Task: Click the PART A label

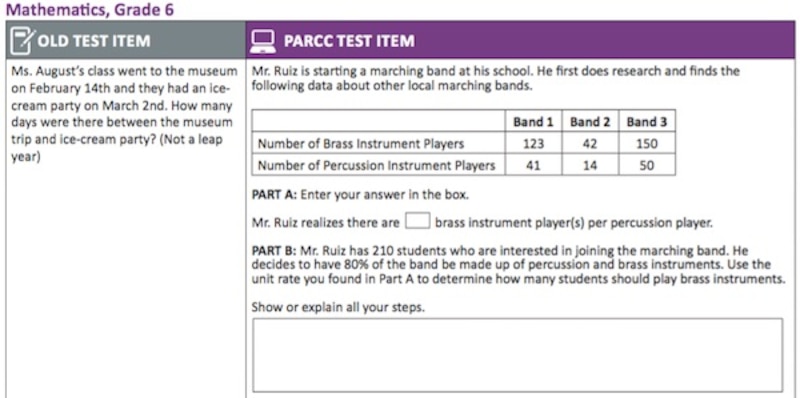Action: click(x=274, y=195)
